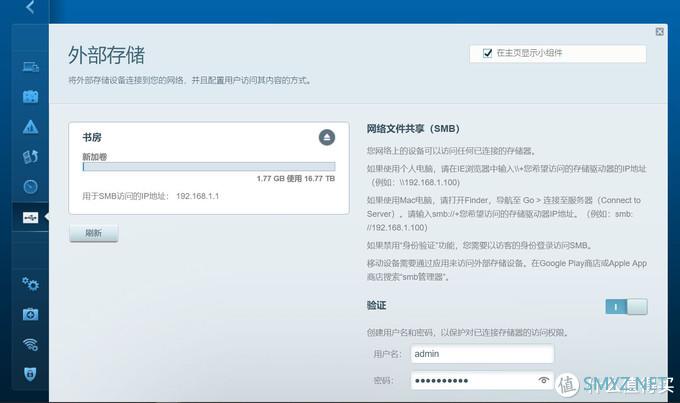The image size is (680, 403).
Task: Open Connectivity gears icon in sidebar
Action: [x=30, y=284]
